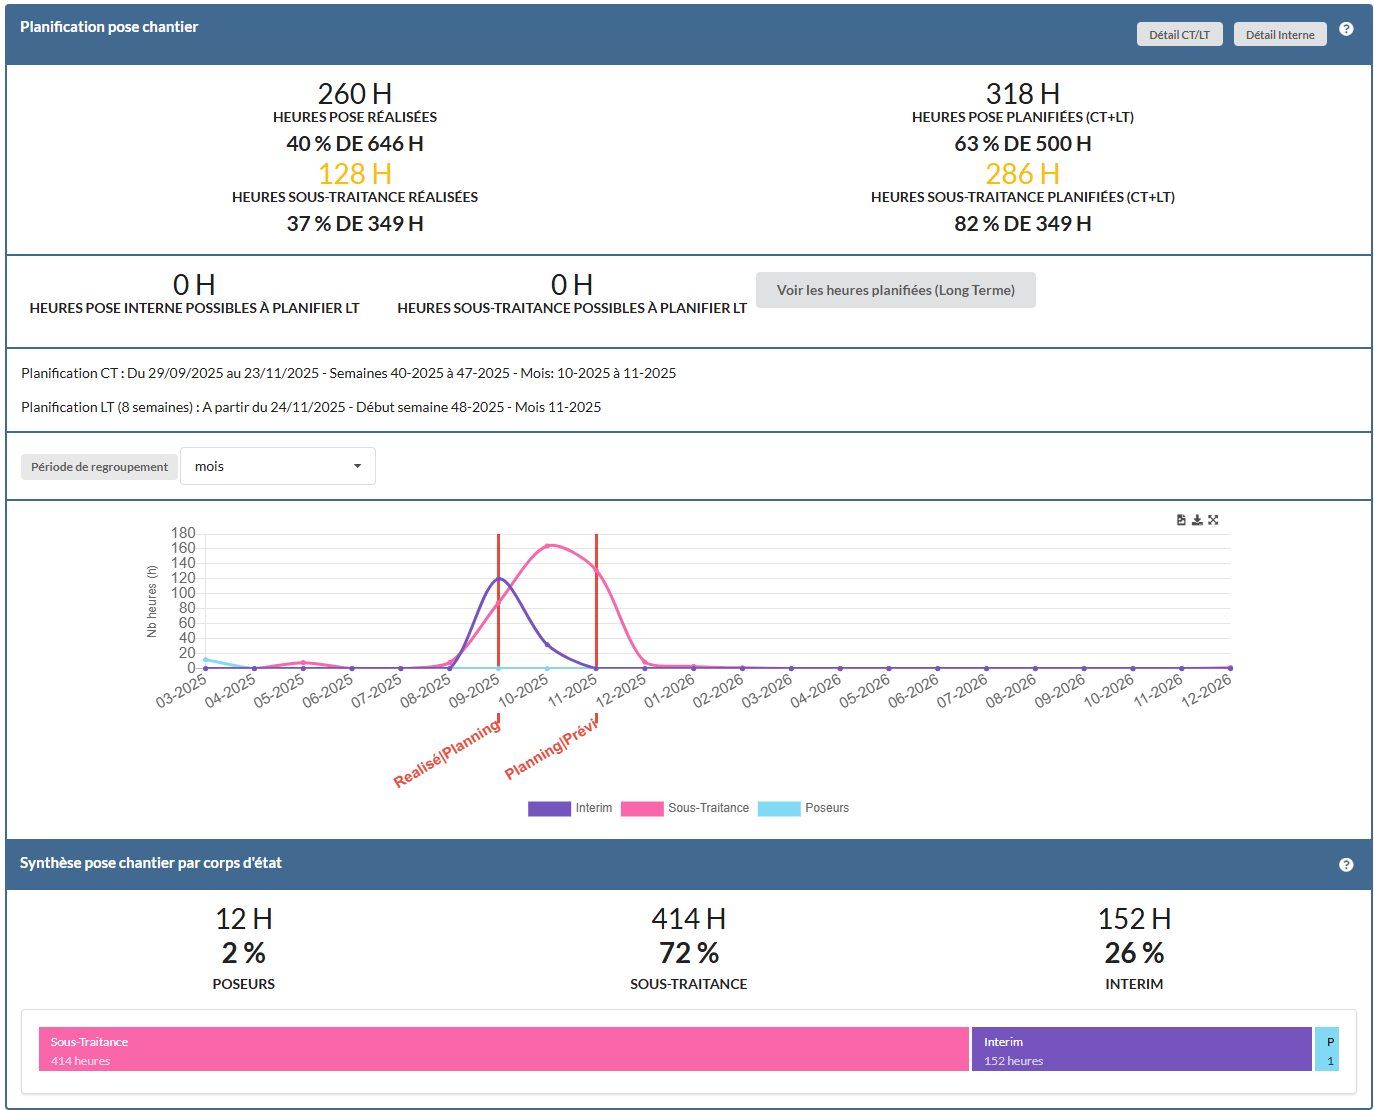1374x1110 pixels.
Task: Click the Période de regroupement label
Action: pos(99,467)
